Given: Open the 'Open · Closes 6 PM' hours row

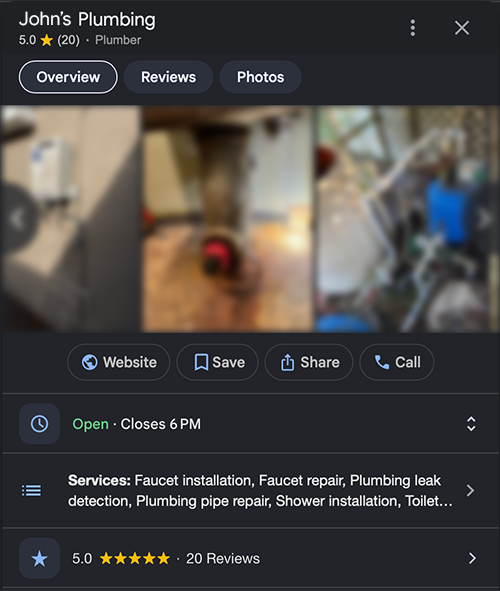Looking at the screenshot, I should tap(250, 424).
